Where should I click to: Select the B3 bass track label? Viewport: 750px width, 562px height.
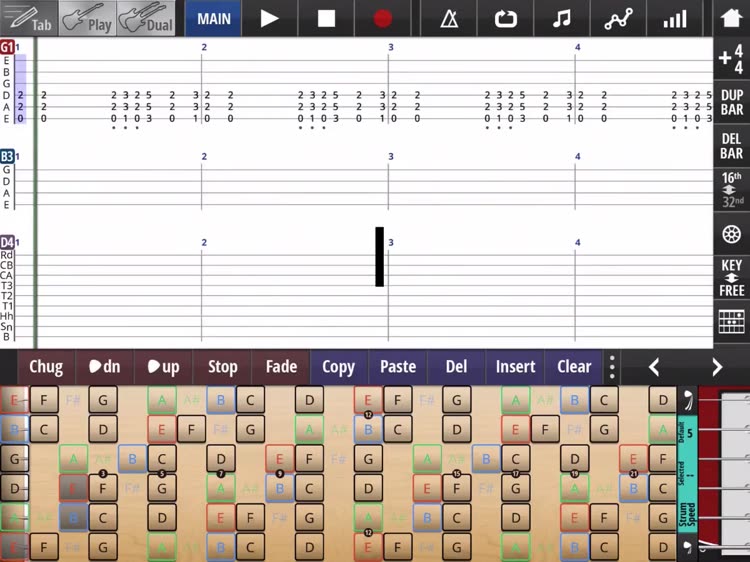pos(7,156)
